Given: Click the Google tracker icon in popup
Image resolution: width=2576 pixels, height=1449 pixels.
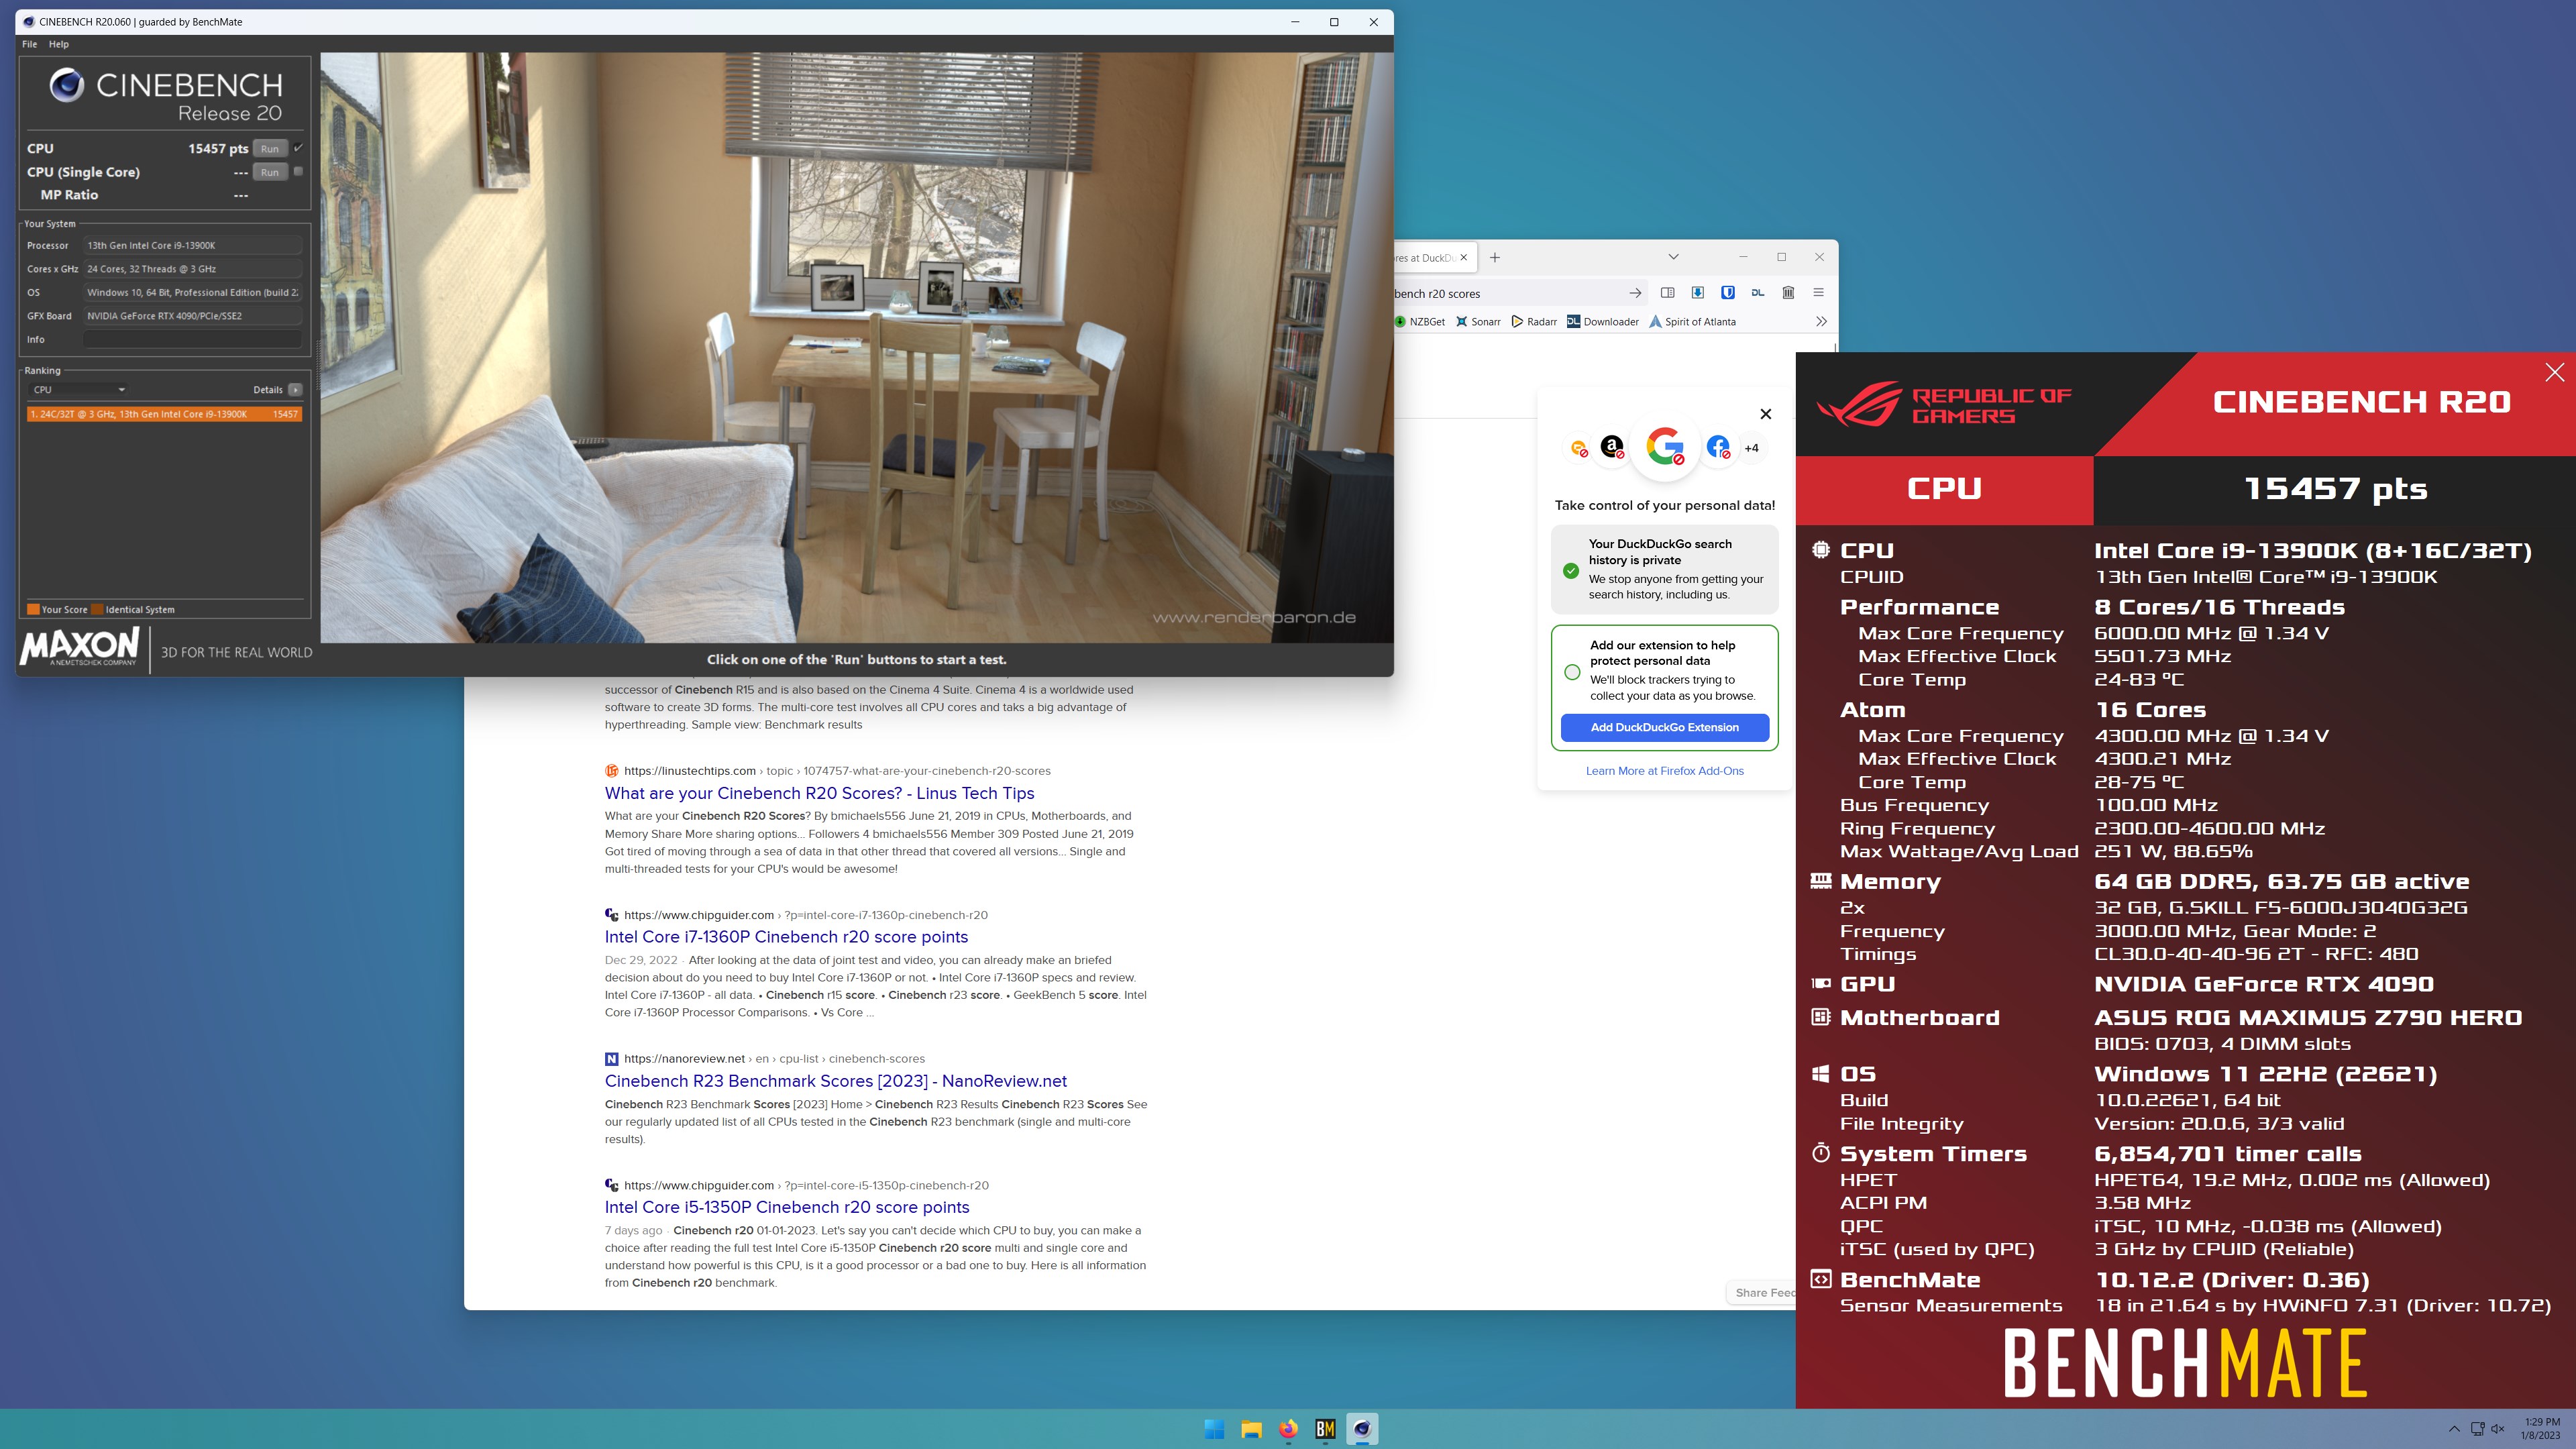Looking at the screenshot, I should click(x=1665, y=446).
